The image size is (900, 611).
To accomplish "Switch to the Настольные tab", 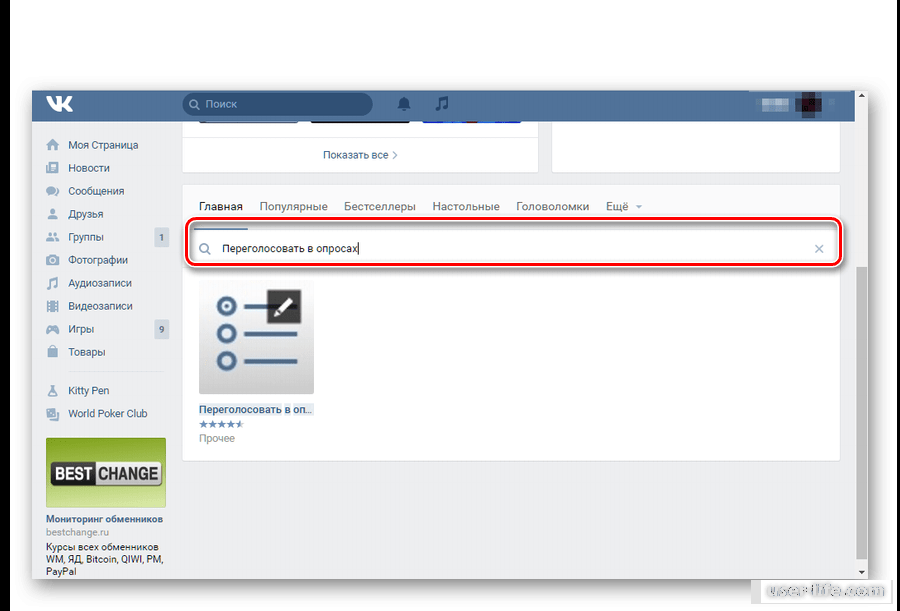I will [466, 206].
